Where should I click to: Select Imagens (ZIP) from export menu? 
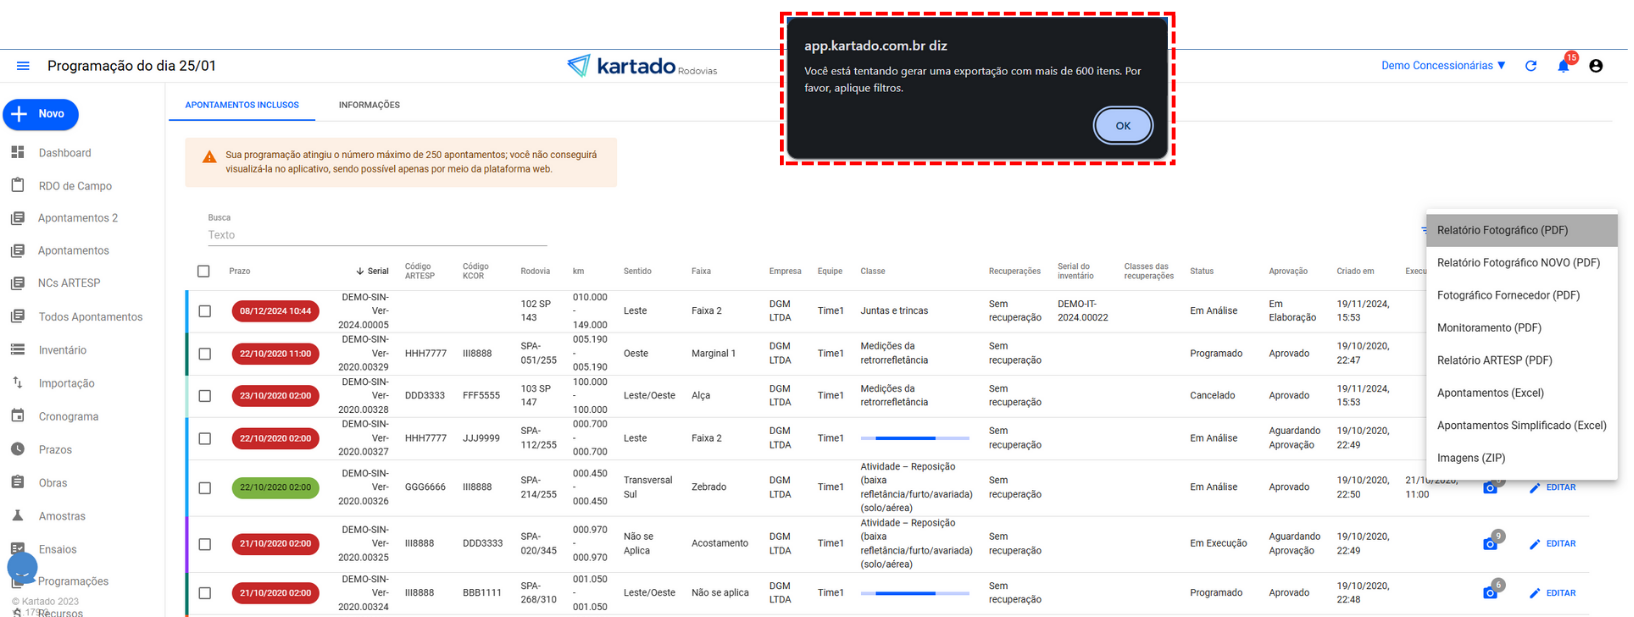tap(1470, 458)
